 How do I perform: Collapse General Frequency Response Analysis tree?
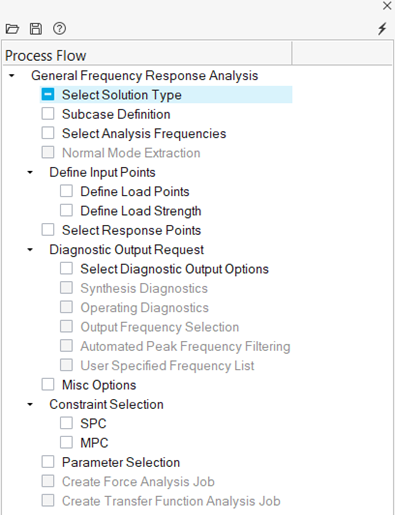point(12,76)
